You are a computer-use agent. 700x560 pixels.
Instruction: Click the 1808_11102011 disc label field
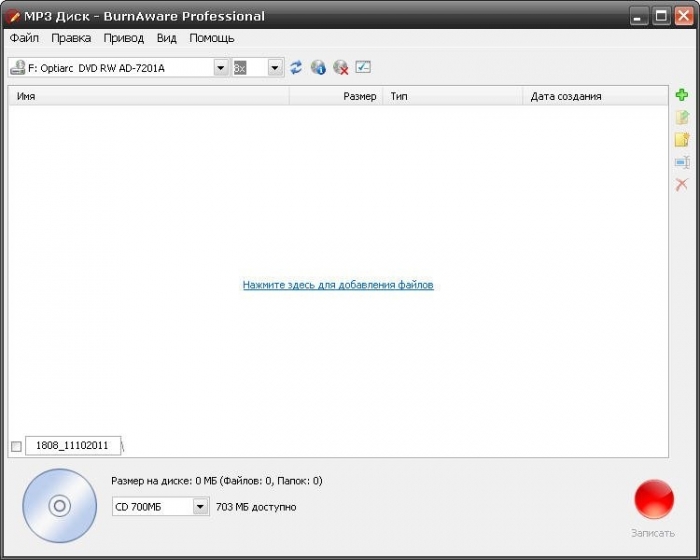[x=72, y=446]
